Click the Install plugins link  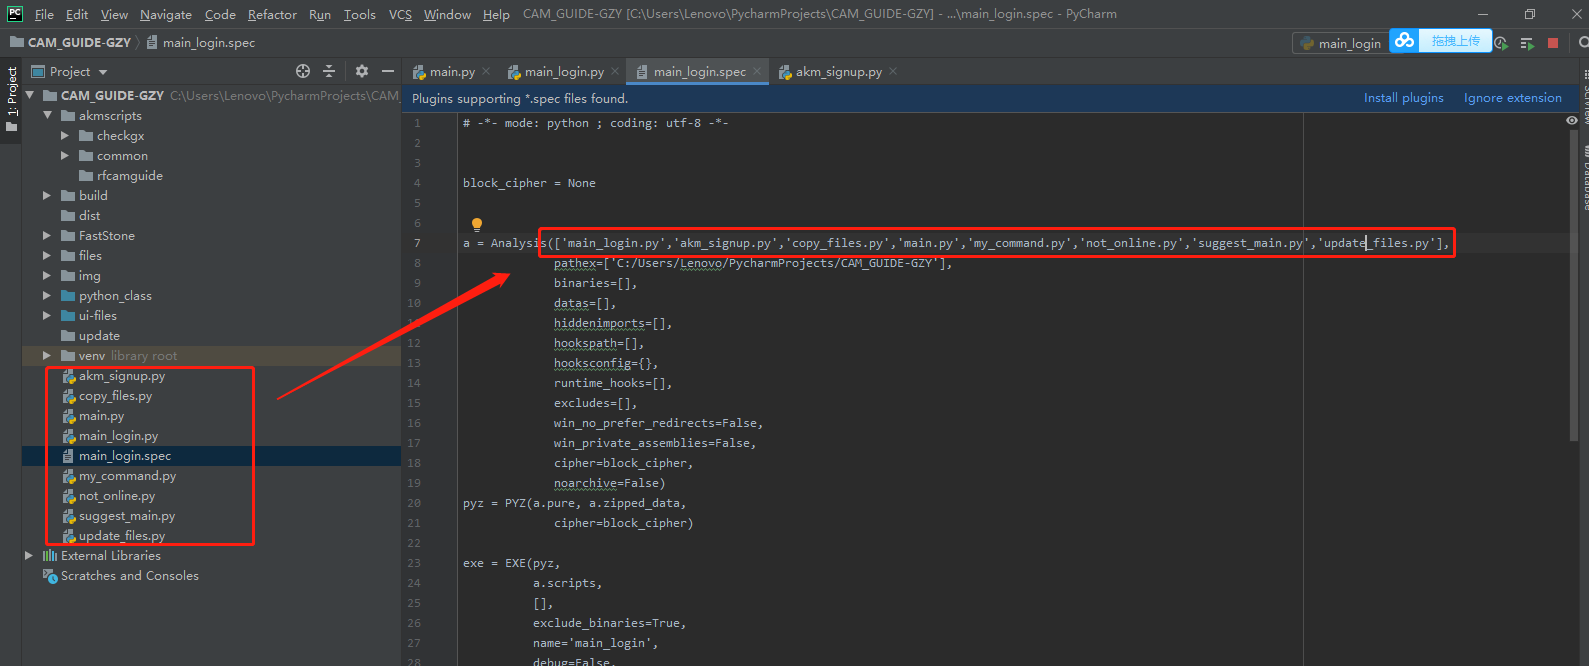[1403, 98]
